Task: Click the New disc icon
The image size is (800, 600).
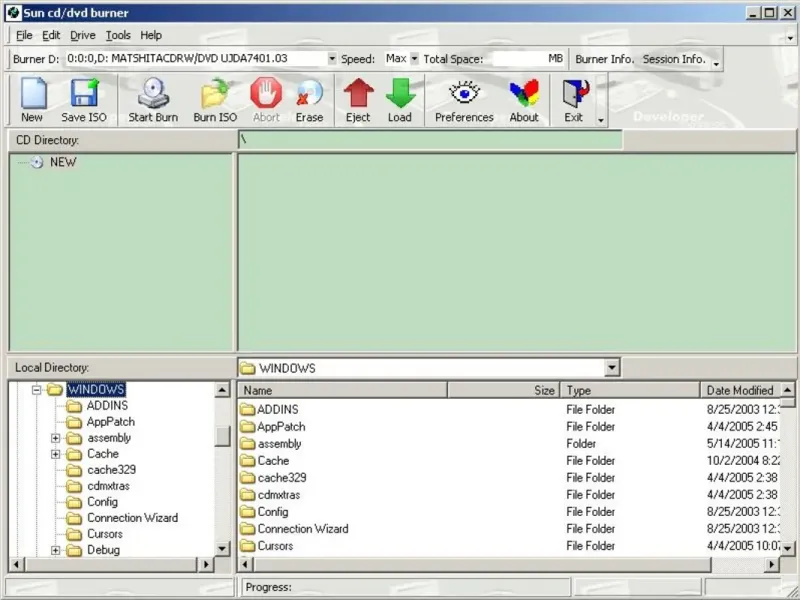Action: (32, 100)
